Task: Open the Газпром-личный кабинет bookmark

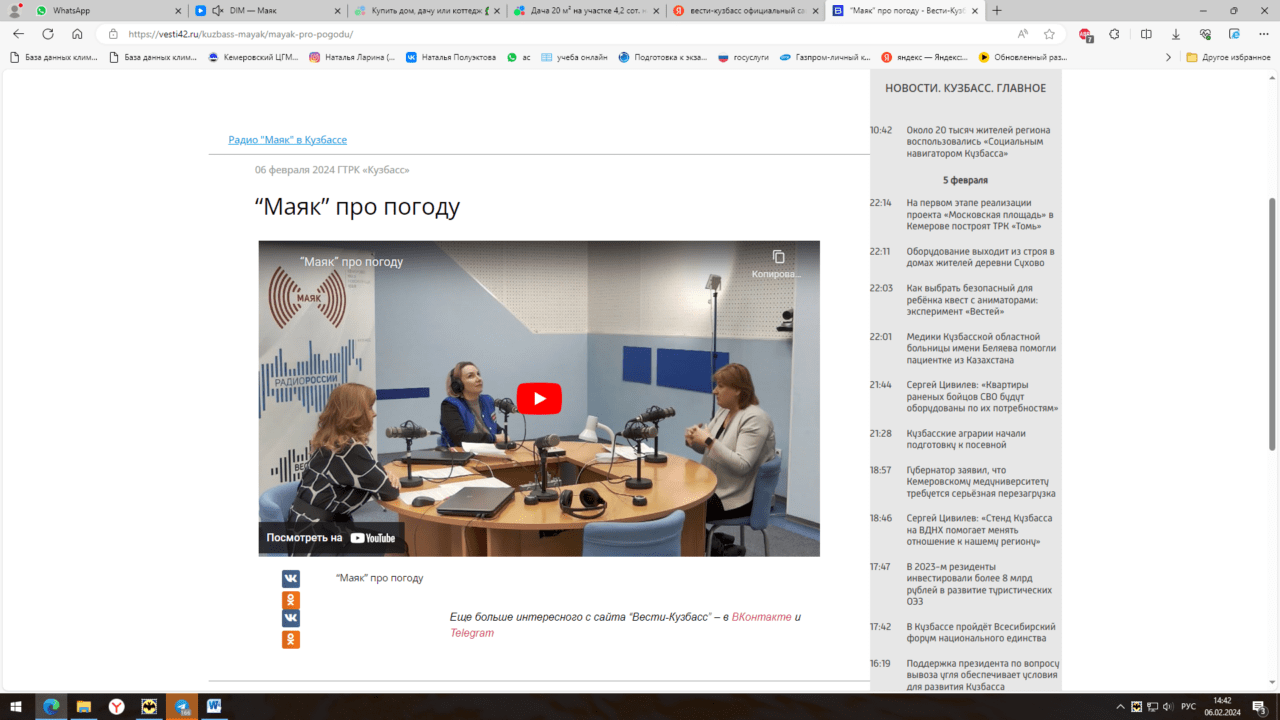Action: [x=825, y=57]
